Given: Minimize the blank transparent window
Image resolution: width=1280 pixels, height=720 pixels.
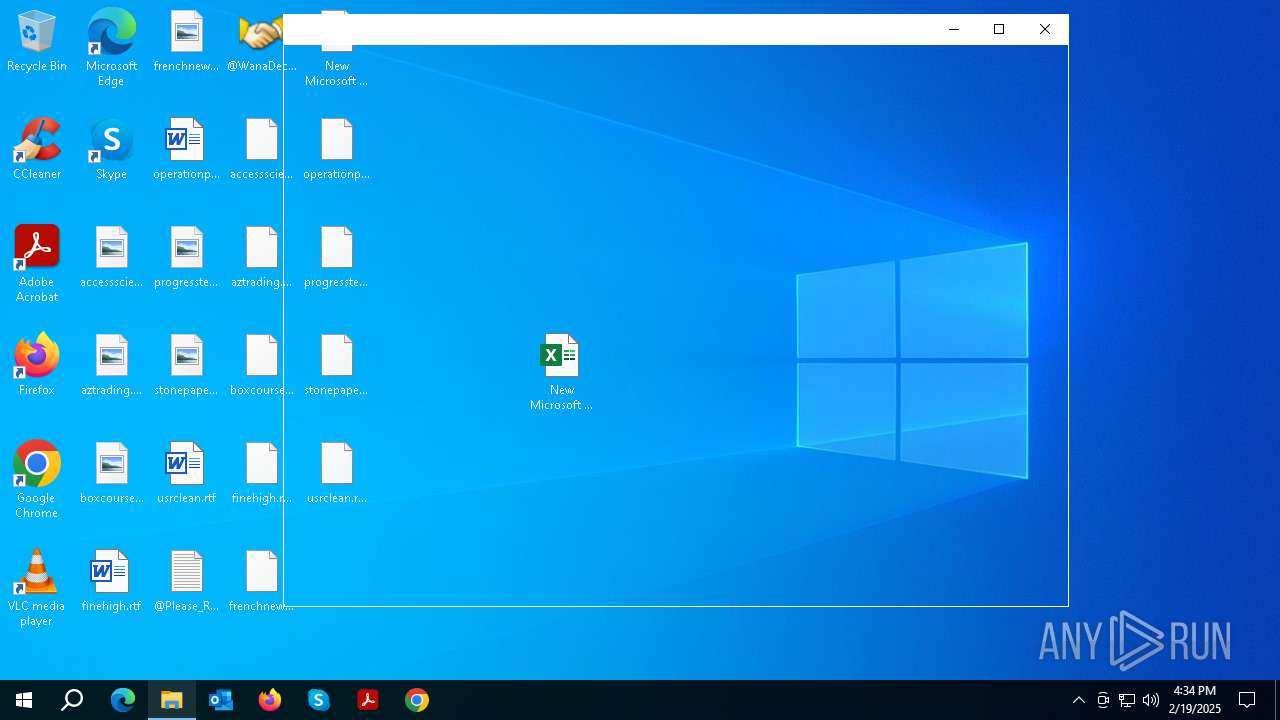Looking at the screenshot, I should point(954,29).
